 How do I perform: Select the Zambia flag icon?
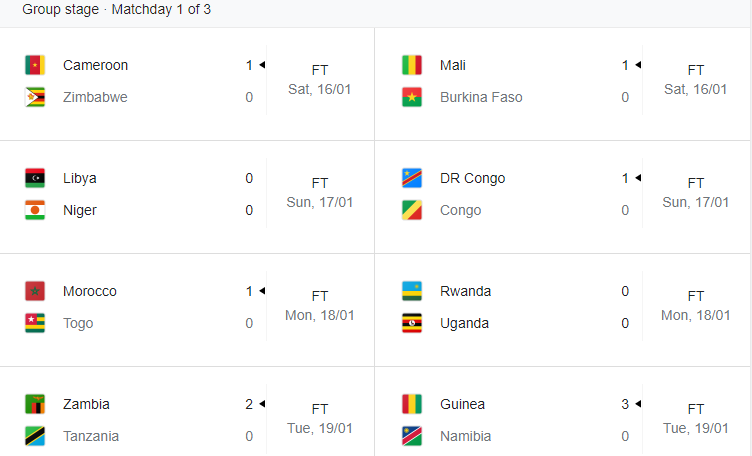coord(35,404)
